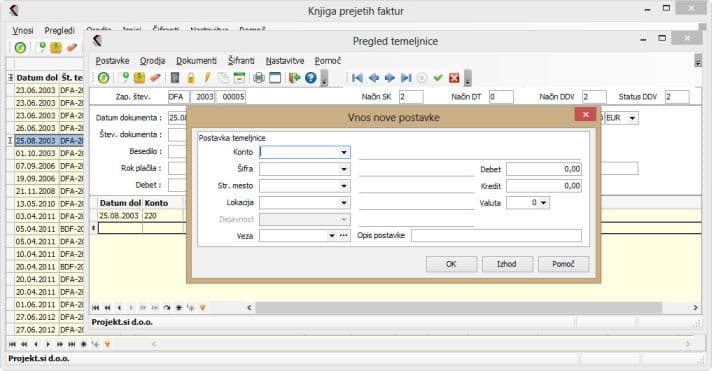Viewport: 712px width, 371px height.
Task: Click the OK button in the dialog
Action: point(451,264)
